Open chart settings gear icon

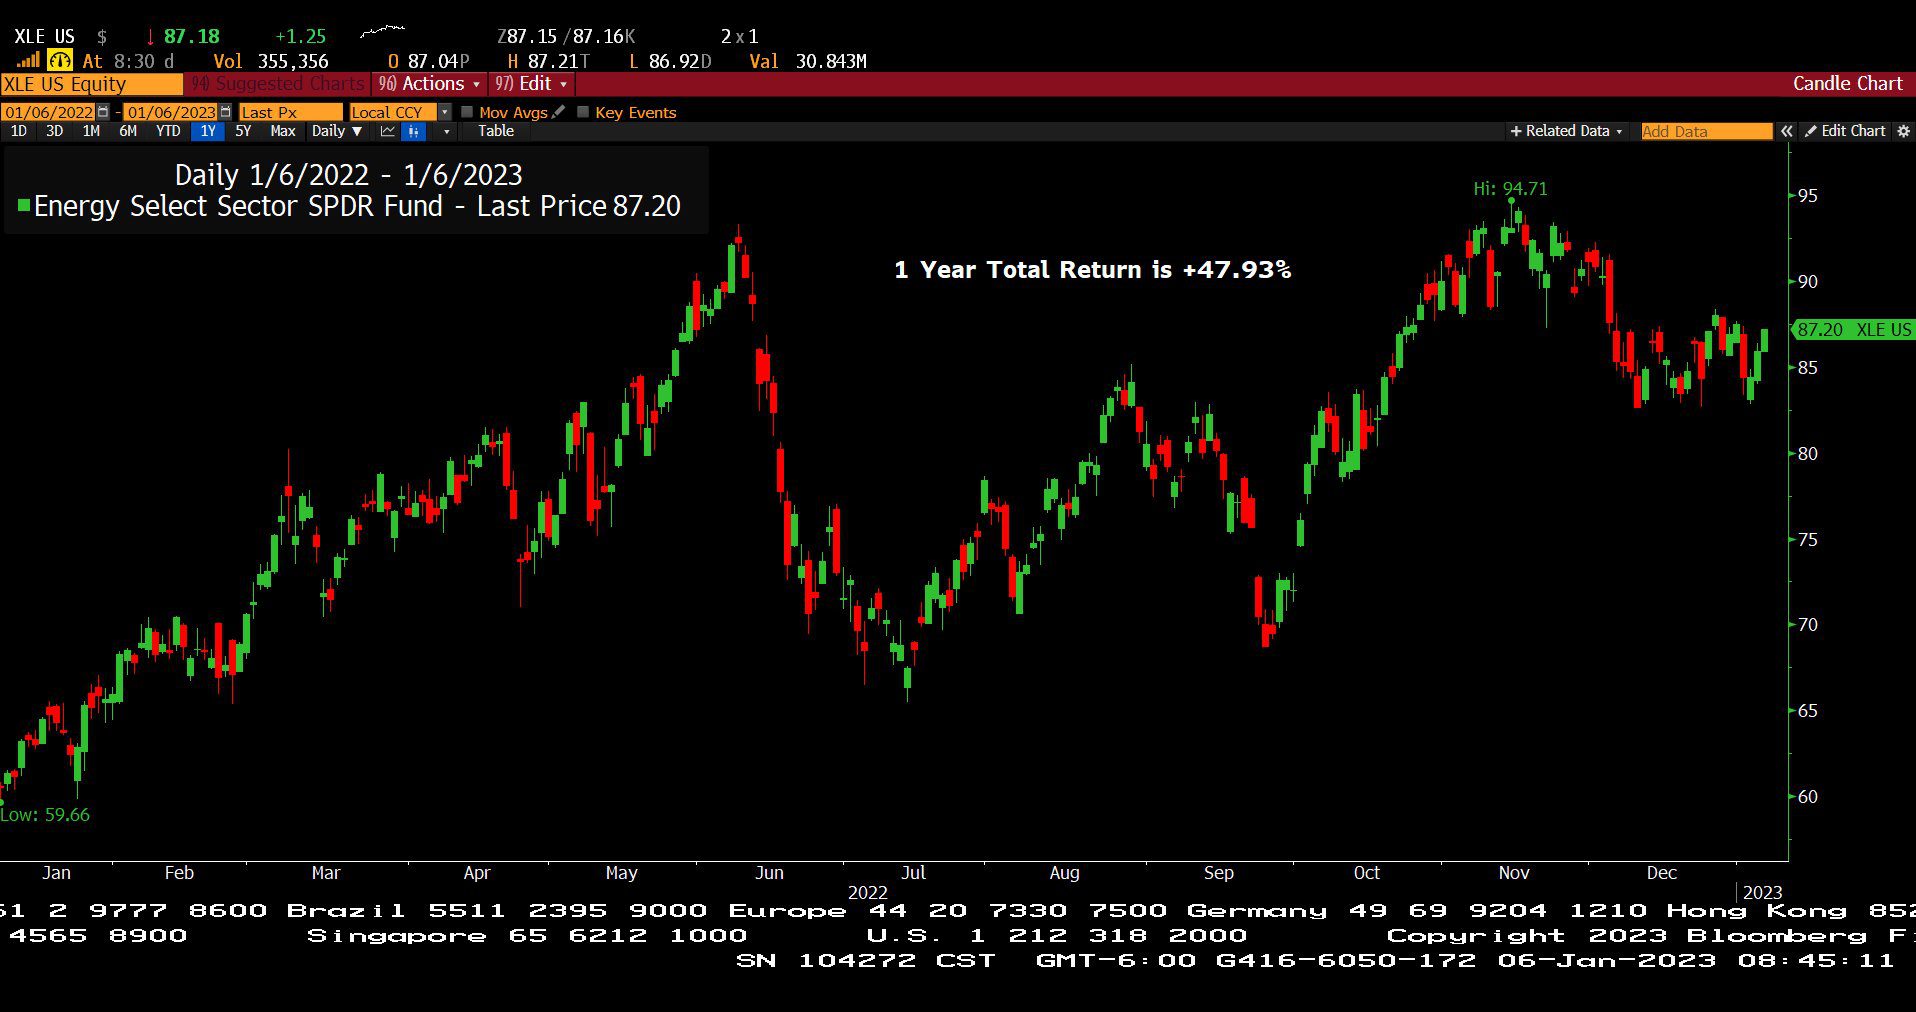pos(1903,131)
